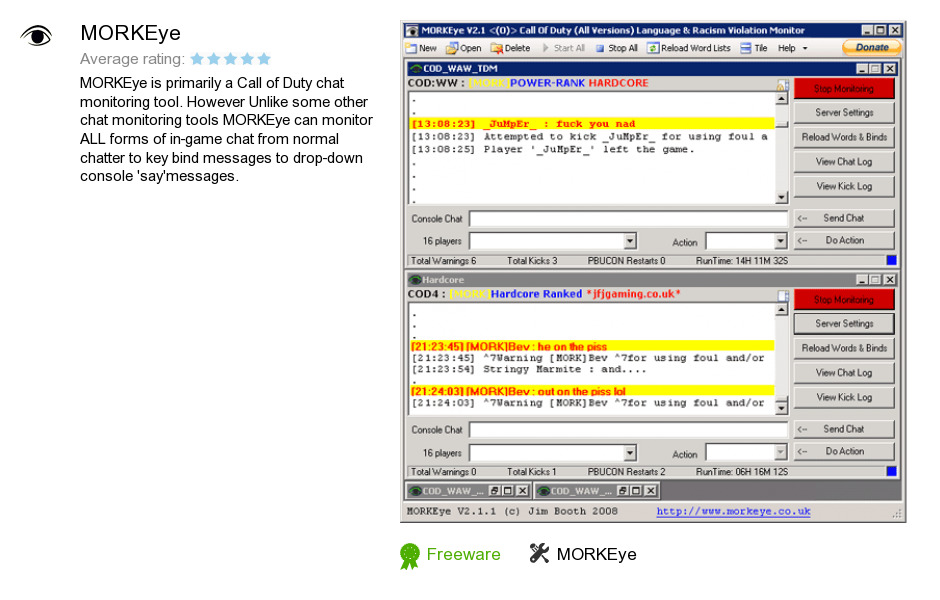Click lock icon next to COD:WW server name

point(782,85)
